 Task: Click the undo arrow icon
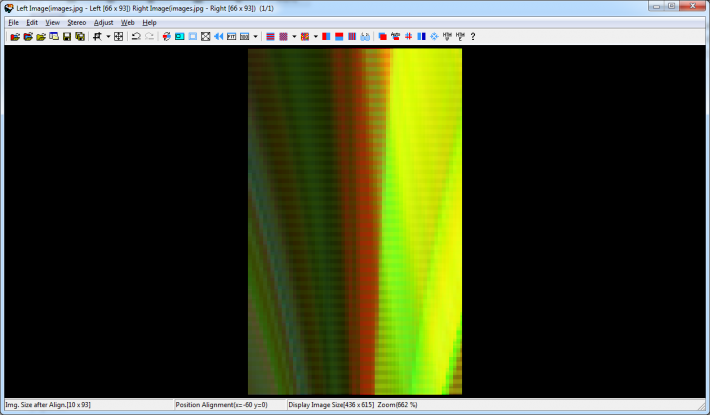tap(136, 37)
